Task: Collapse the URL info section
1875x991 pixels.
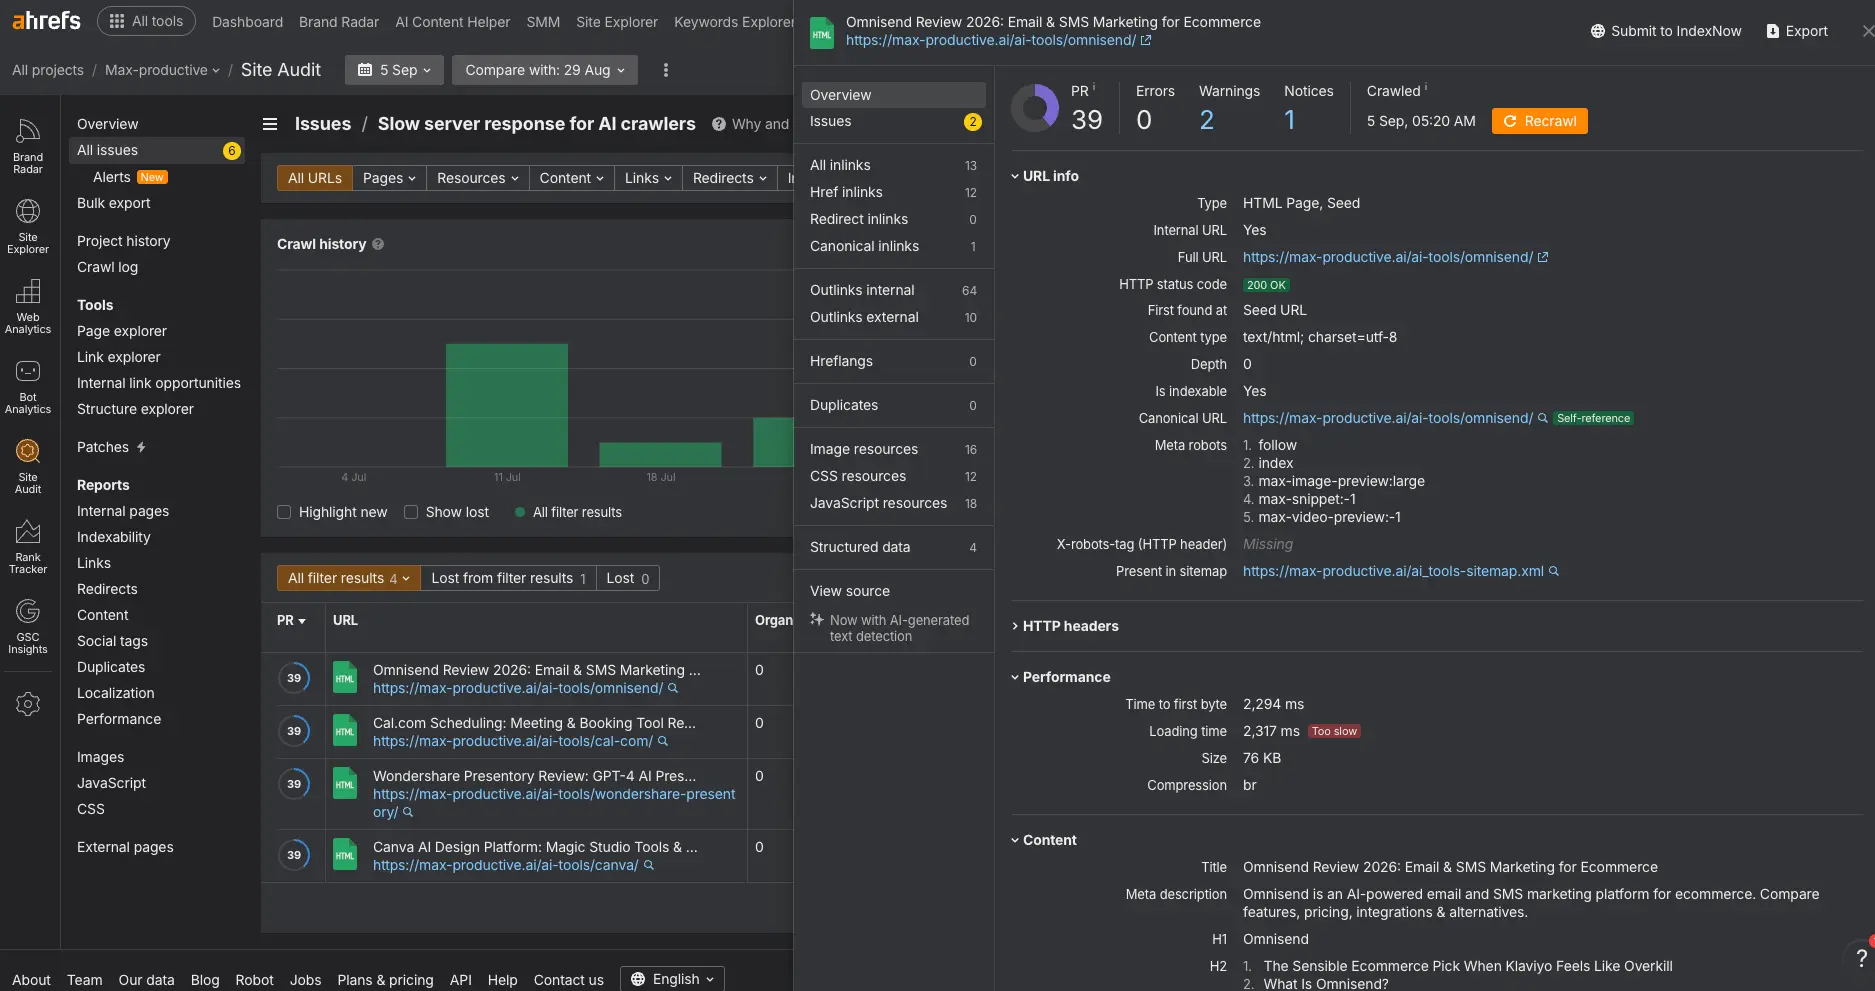Action: (1045, 176)
